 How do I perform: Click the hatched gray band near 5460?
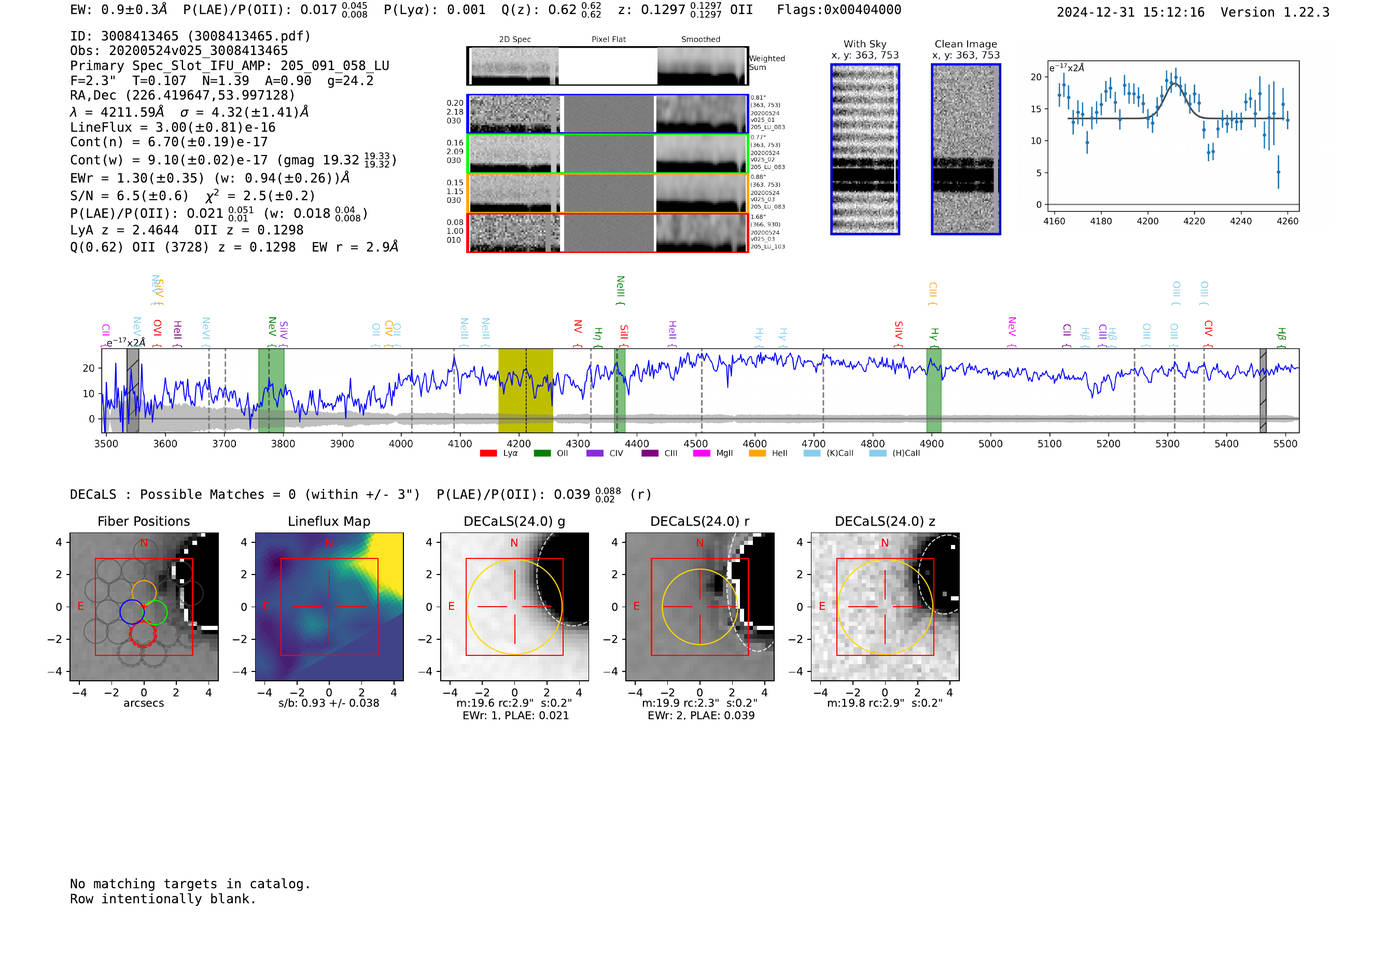1263,391
